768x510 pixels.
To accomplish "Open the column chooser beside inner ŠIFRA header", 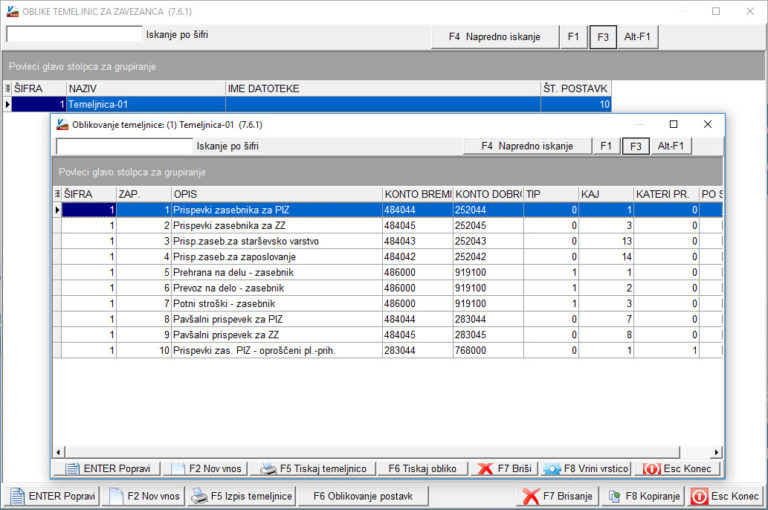I will coord(57,193).
